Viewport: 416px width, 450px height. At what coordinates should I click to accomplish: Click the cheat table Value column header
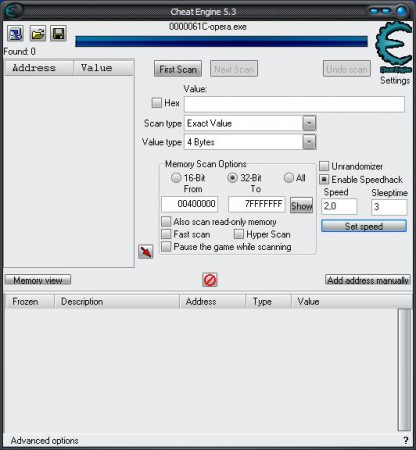351,302
